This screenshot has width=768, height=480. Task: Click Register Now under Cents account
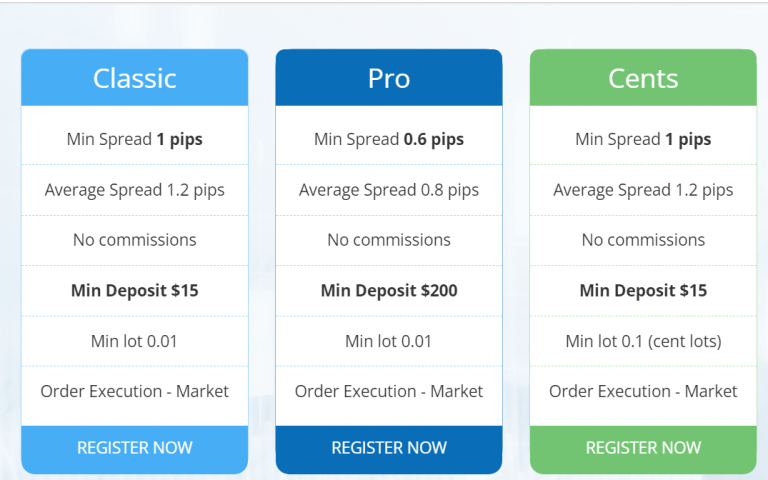[x=643, y=448]
